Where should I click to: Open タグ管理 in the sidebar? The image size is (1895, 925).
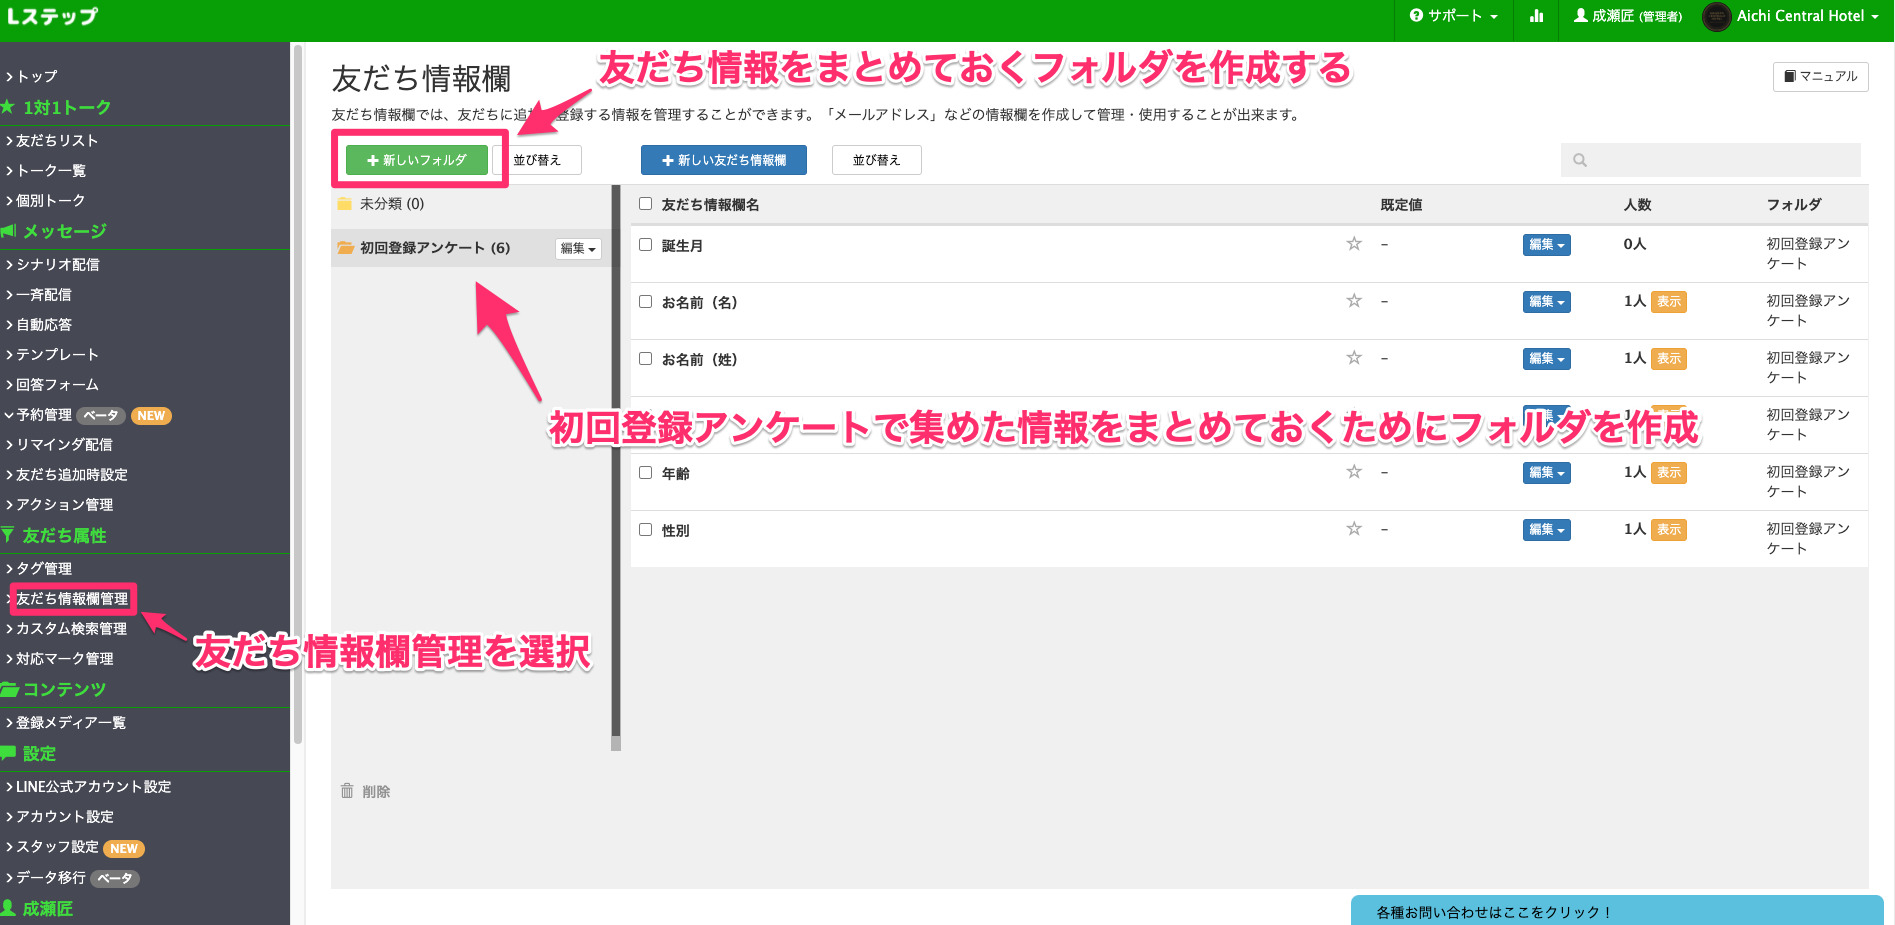point(44,569)
